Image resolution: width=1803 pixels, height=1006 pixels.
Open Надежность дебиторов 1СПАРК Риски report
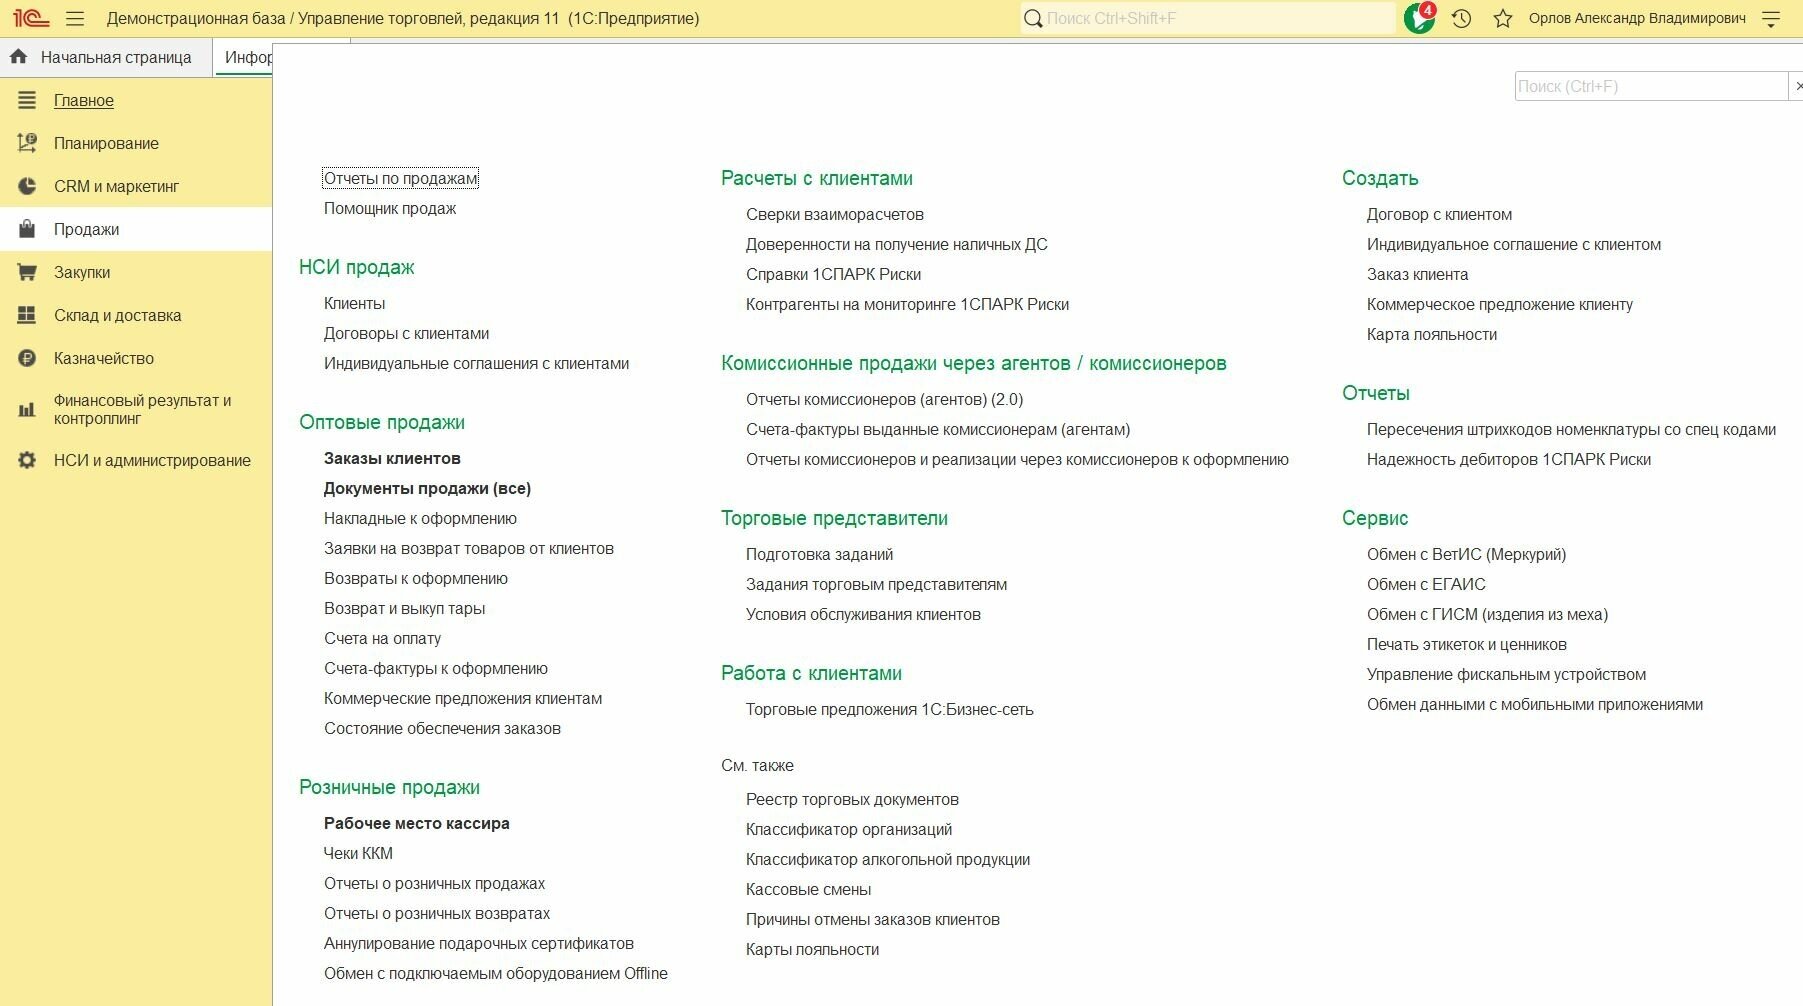[1509, 459]
